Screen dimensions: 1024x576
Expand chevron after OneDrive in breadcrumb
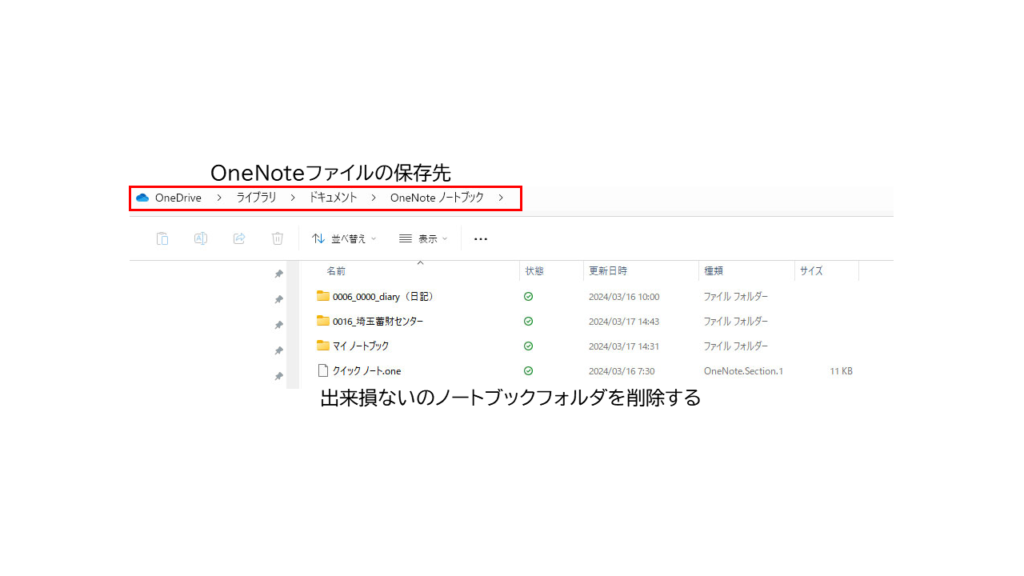point(219,197)
